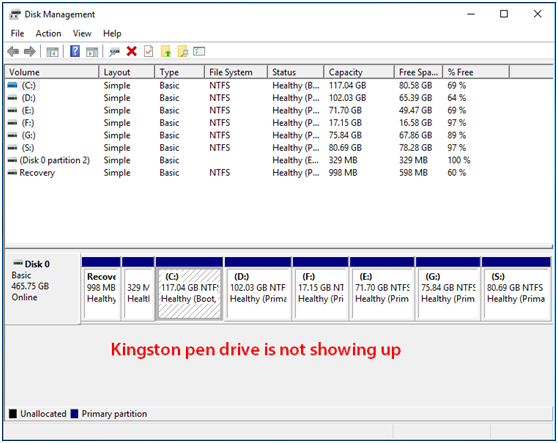Click the connect drive toolbar icon
558x443 pixels.
[114, 52]
